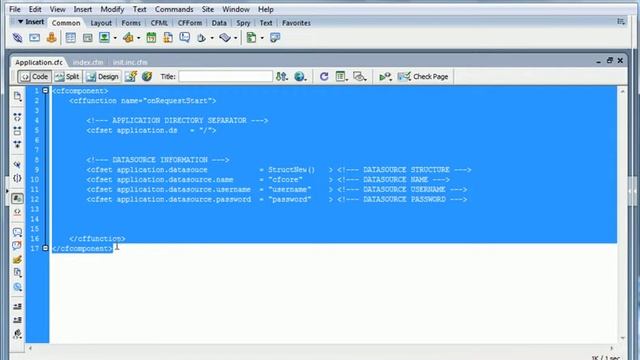The width and height of the screenshot is (640, 360).
Task: Insert a Hyperlink from the Common toolbar
Action: coord(17,38)
